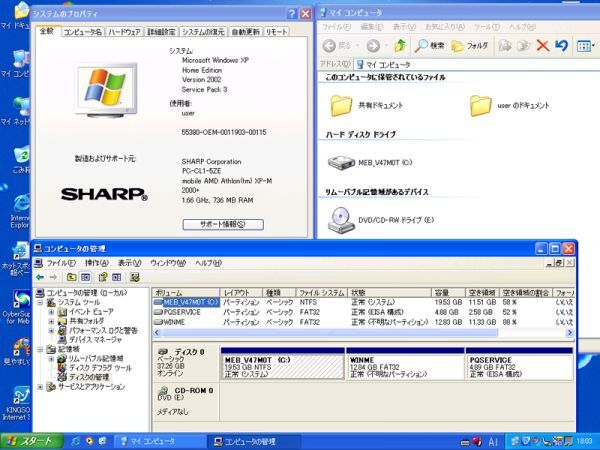Click the Back button in My Computer window
600x450 pixels.
(329, 46)
